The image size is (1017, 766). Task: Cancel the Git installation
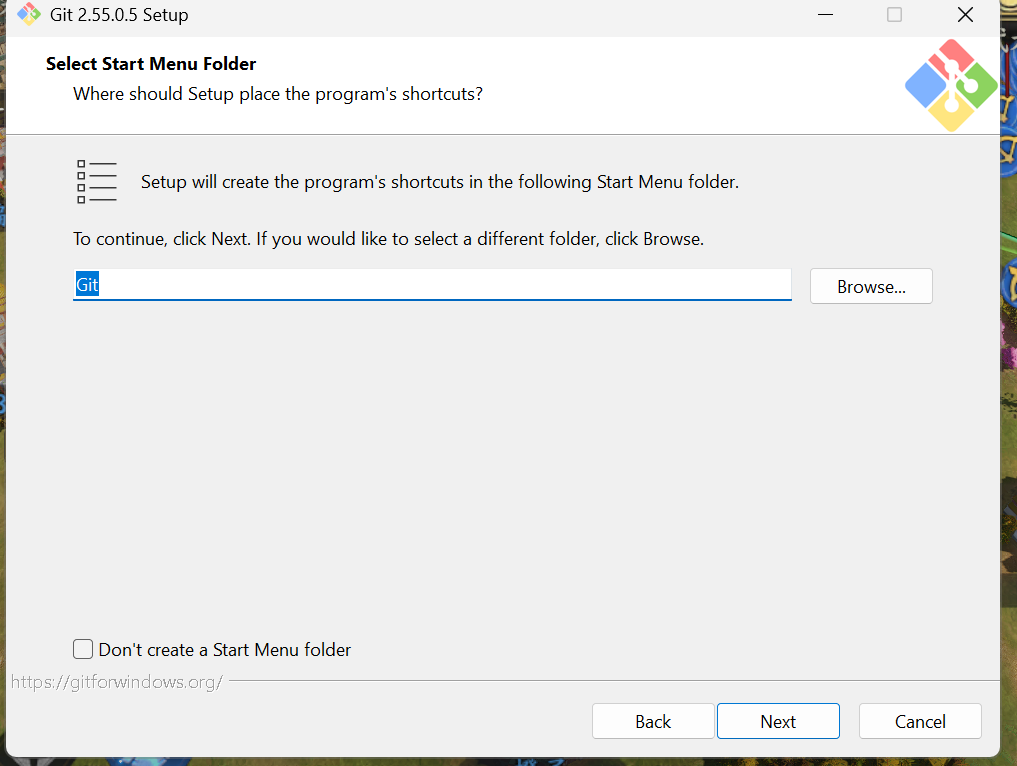920,721
